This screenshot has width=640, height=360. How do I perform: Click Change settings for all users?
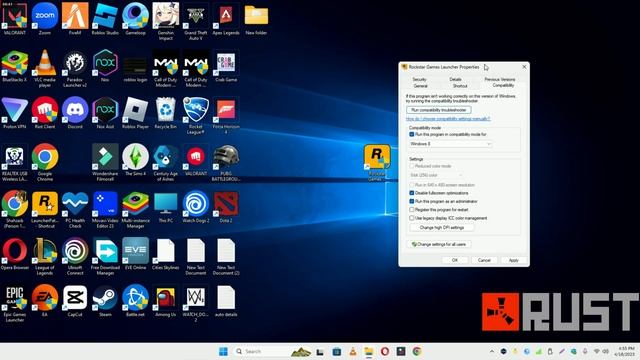[x=439, y=244]
